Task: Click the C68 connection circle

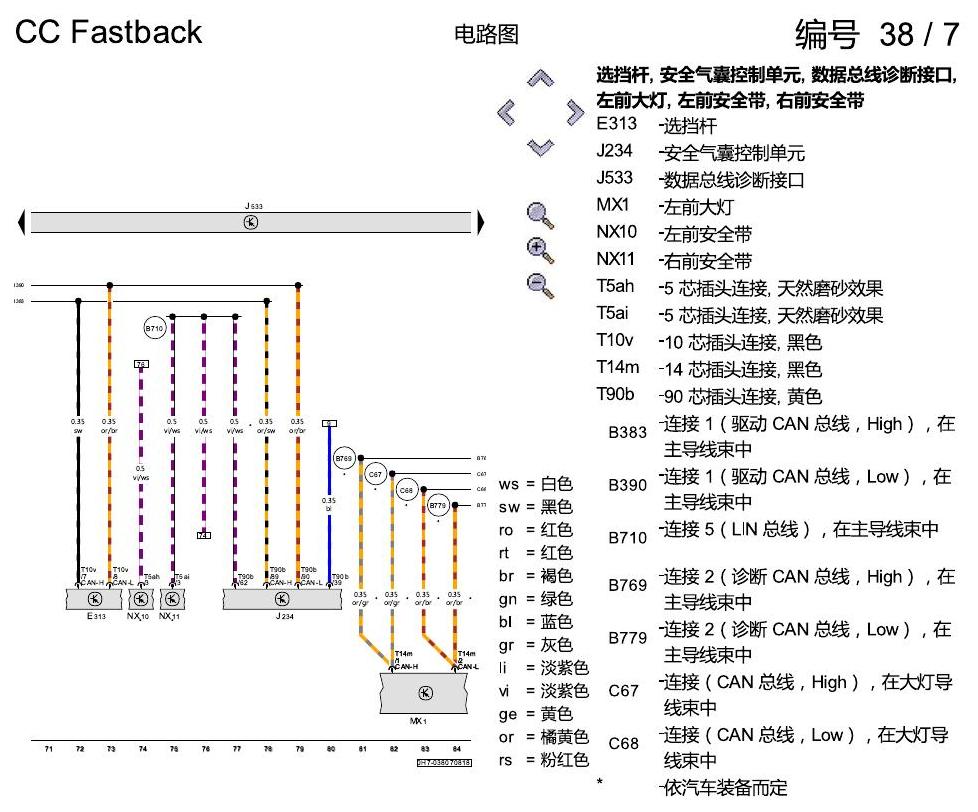Action: (x=406, y=490)
